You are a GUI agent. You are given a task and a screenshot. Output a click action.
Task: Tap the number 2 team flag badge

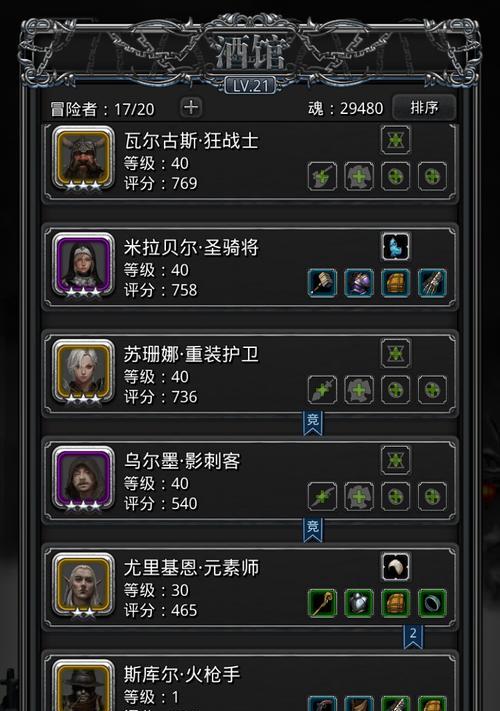[x=413, y=636]
